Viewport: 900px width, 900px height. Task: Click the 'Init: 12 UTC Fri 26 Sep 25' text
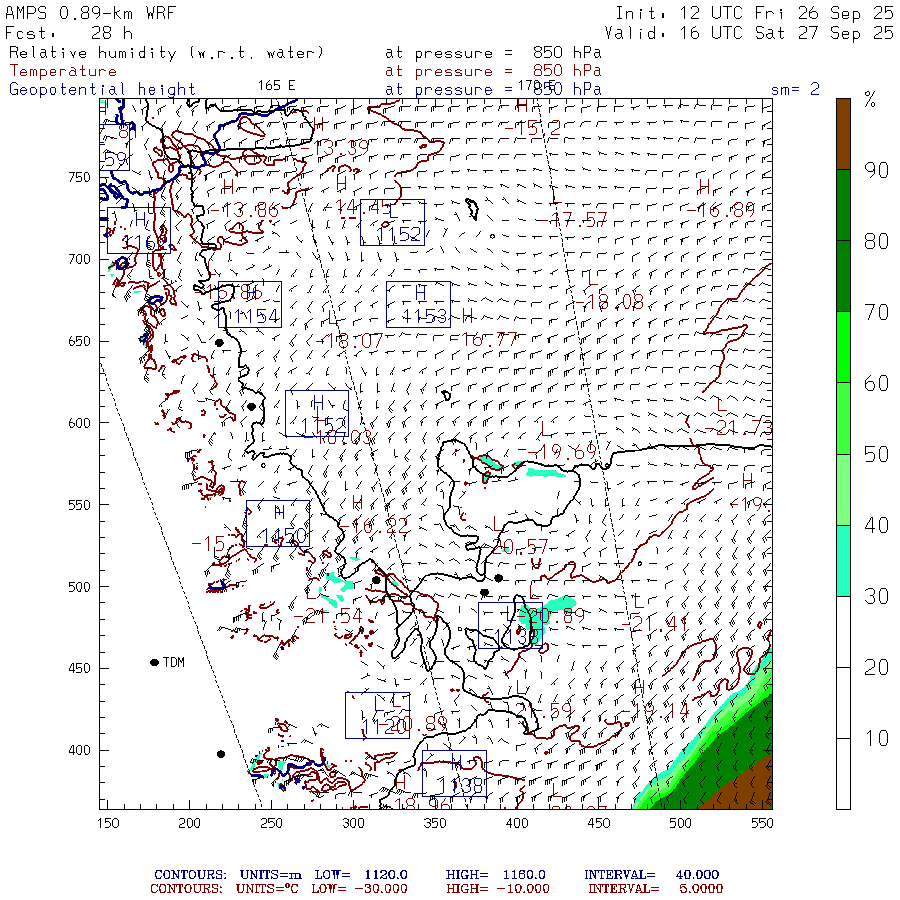coord(754,13)
